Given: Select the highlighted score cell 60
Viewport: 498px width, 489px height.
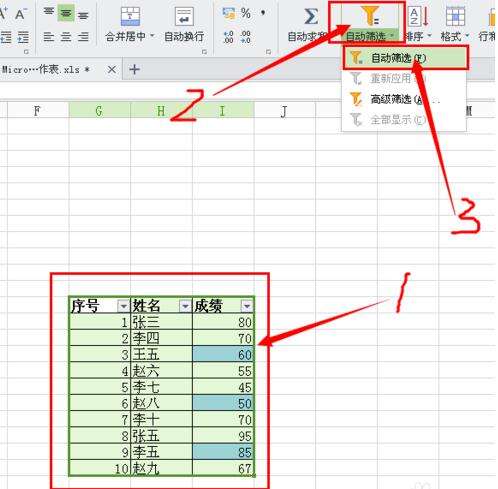Looking at the screenshot, I should tap(223, 355).
